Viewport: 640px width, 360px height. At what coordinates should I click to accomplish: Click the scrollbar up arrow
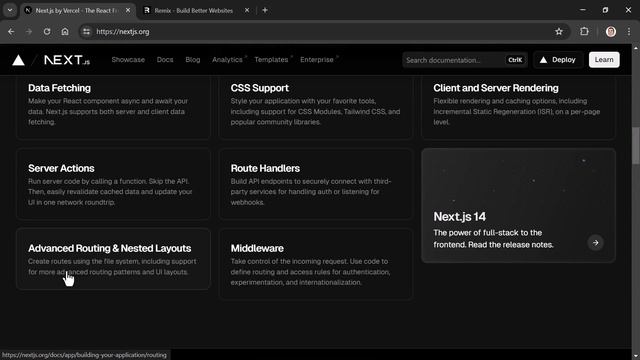636,48
